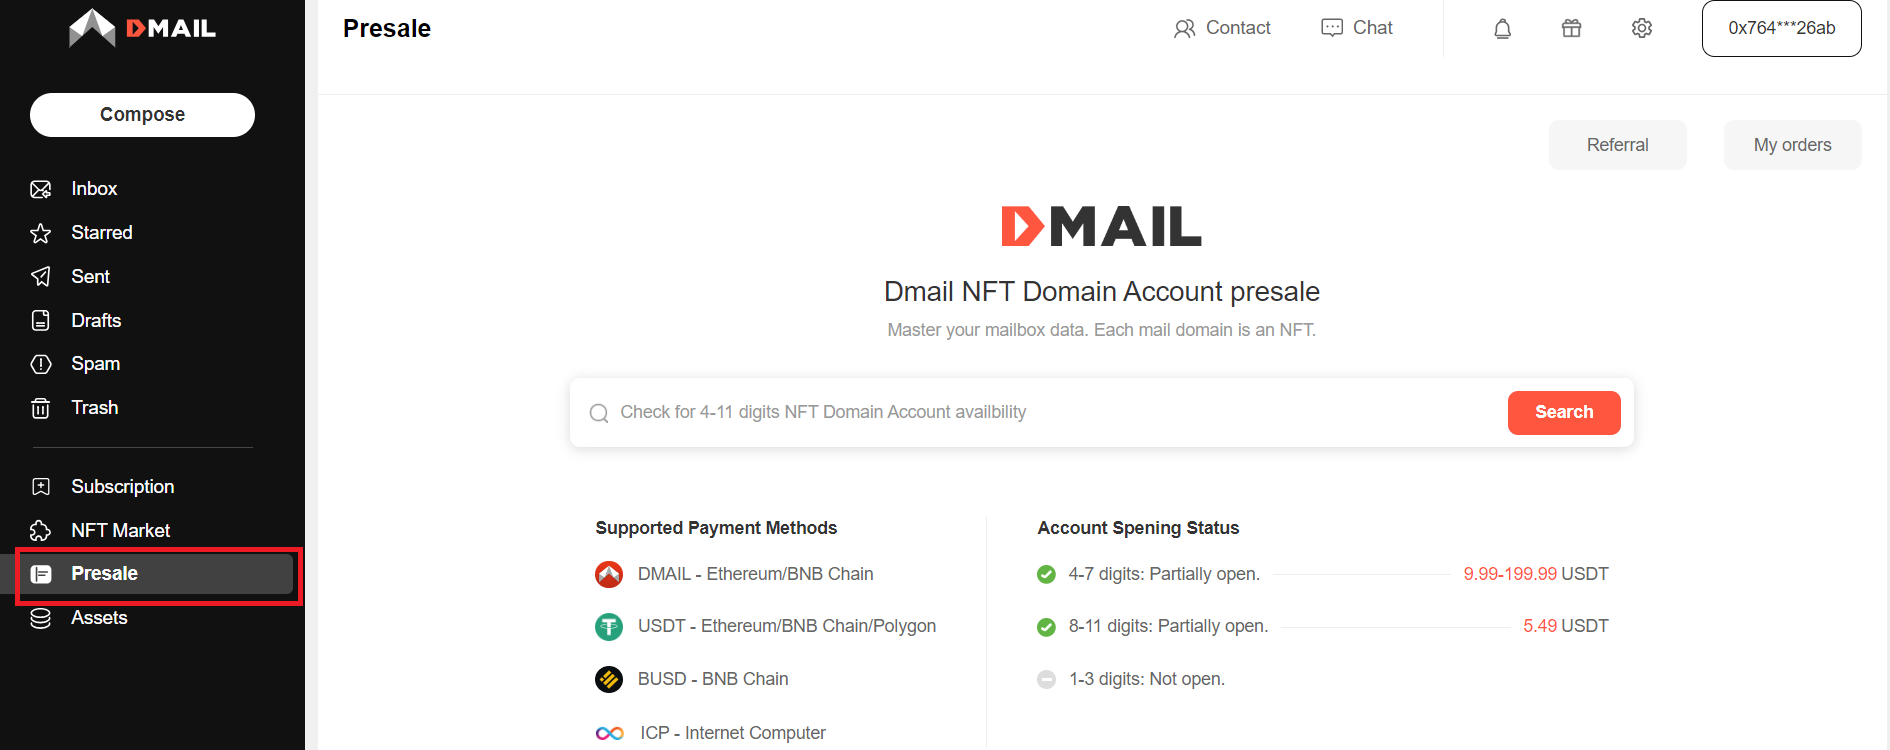Click the gift rewards icon
Image resolution: width=1890 pixels, height=750 pixels.
[x=1571, y=28]
